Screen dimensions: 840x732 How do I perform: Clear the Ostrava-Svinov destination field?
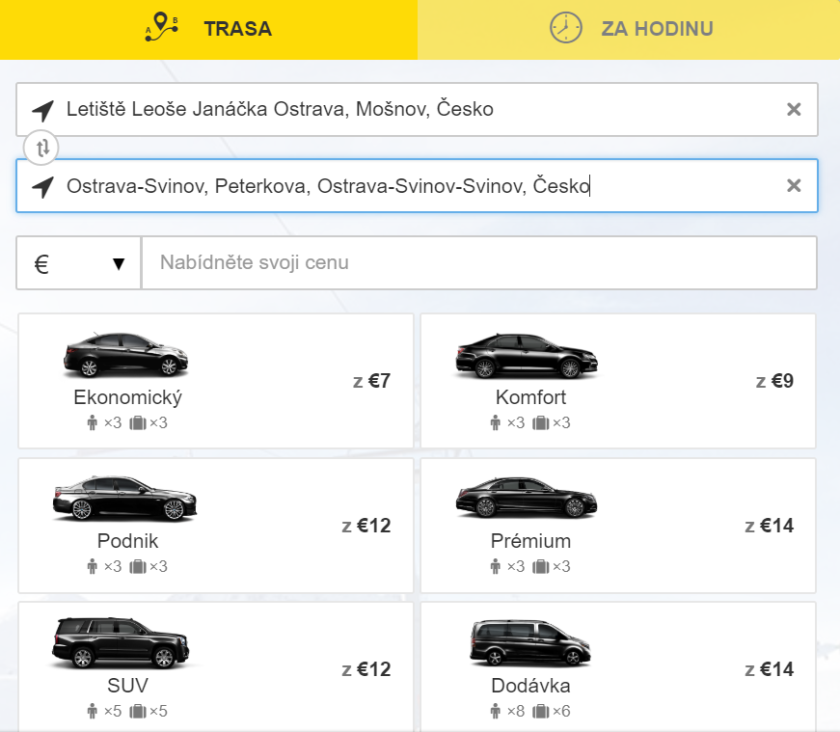[794, 185]
